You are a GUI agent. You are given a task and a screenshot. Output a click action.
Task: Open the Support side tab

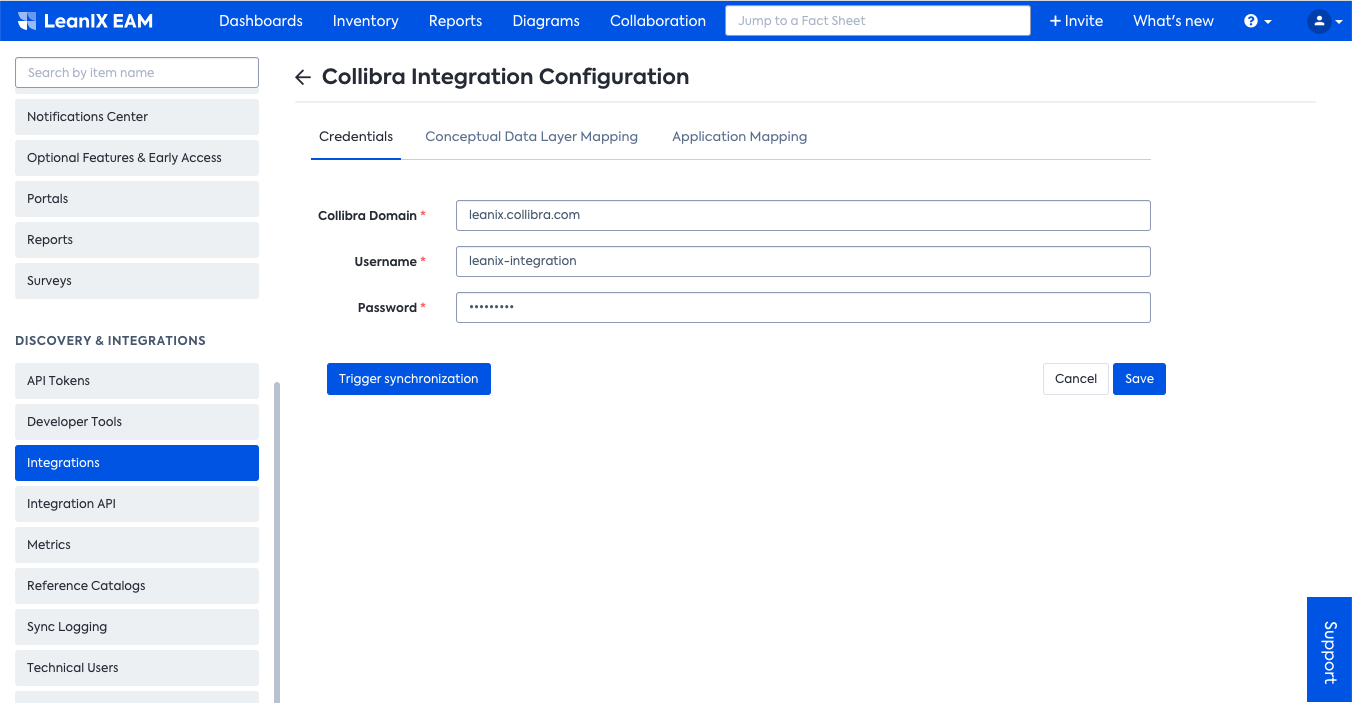point(1329,650)
